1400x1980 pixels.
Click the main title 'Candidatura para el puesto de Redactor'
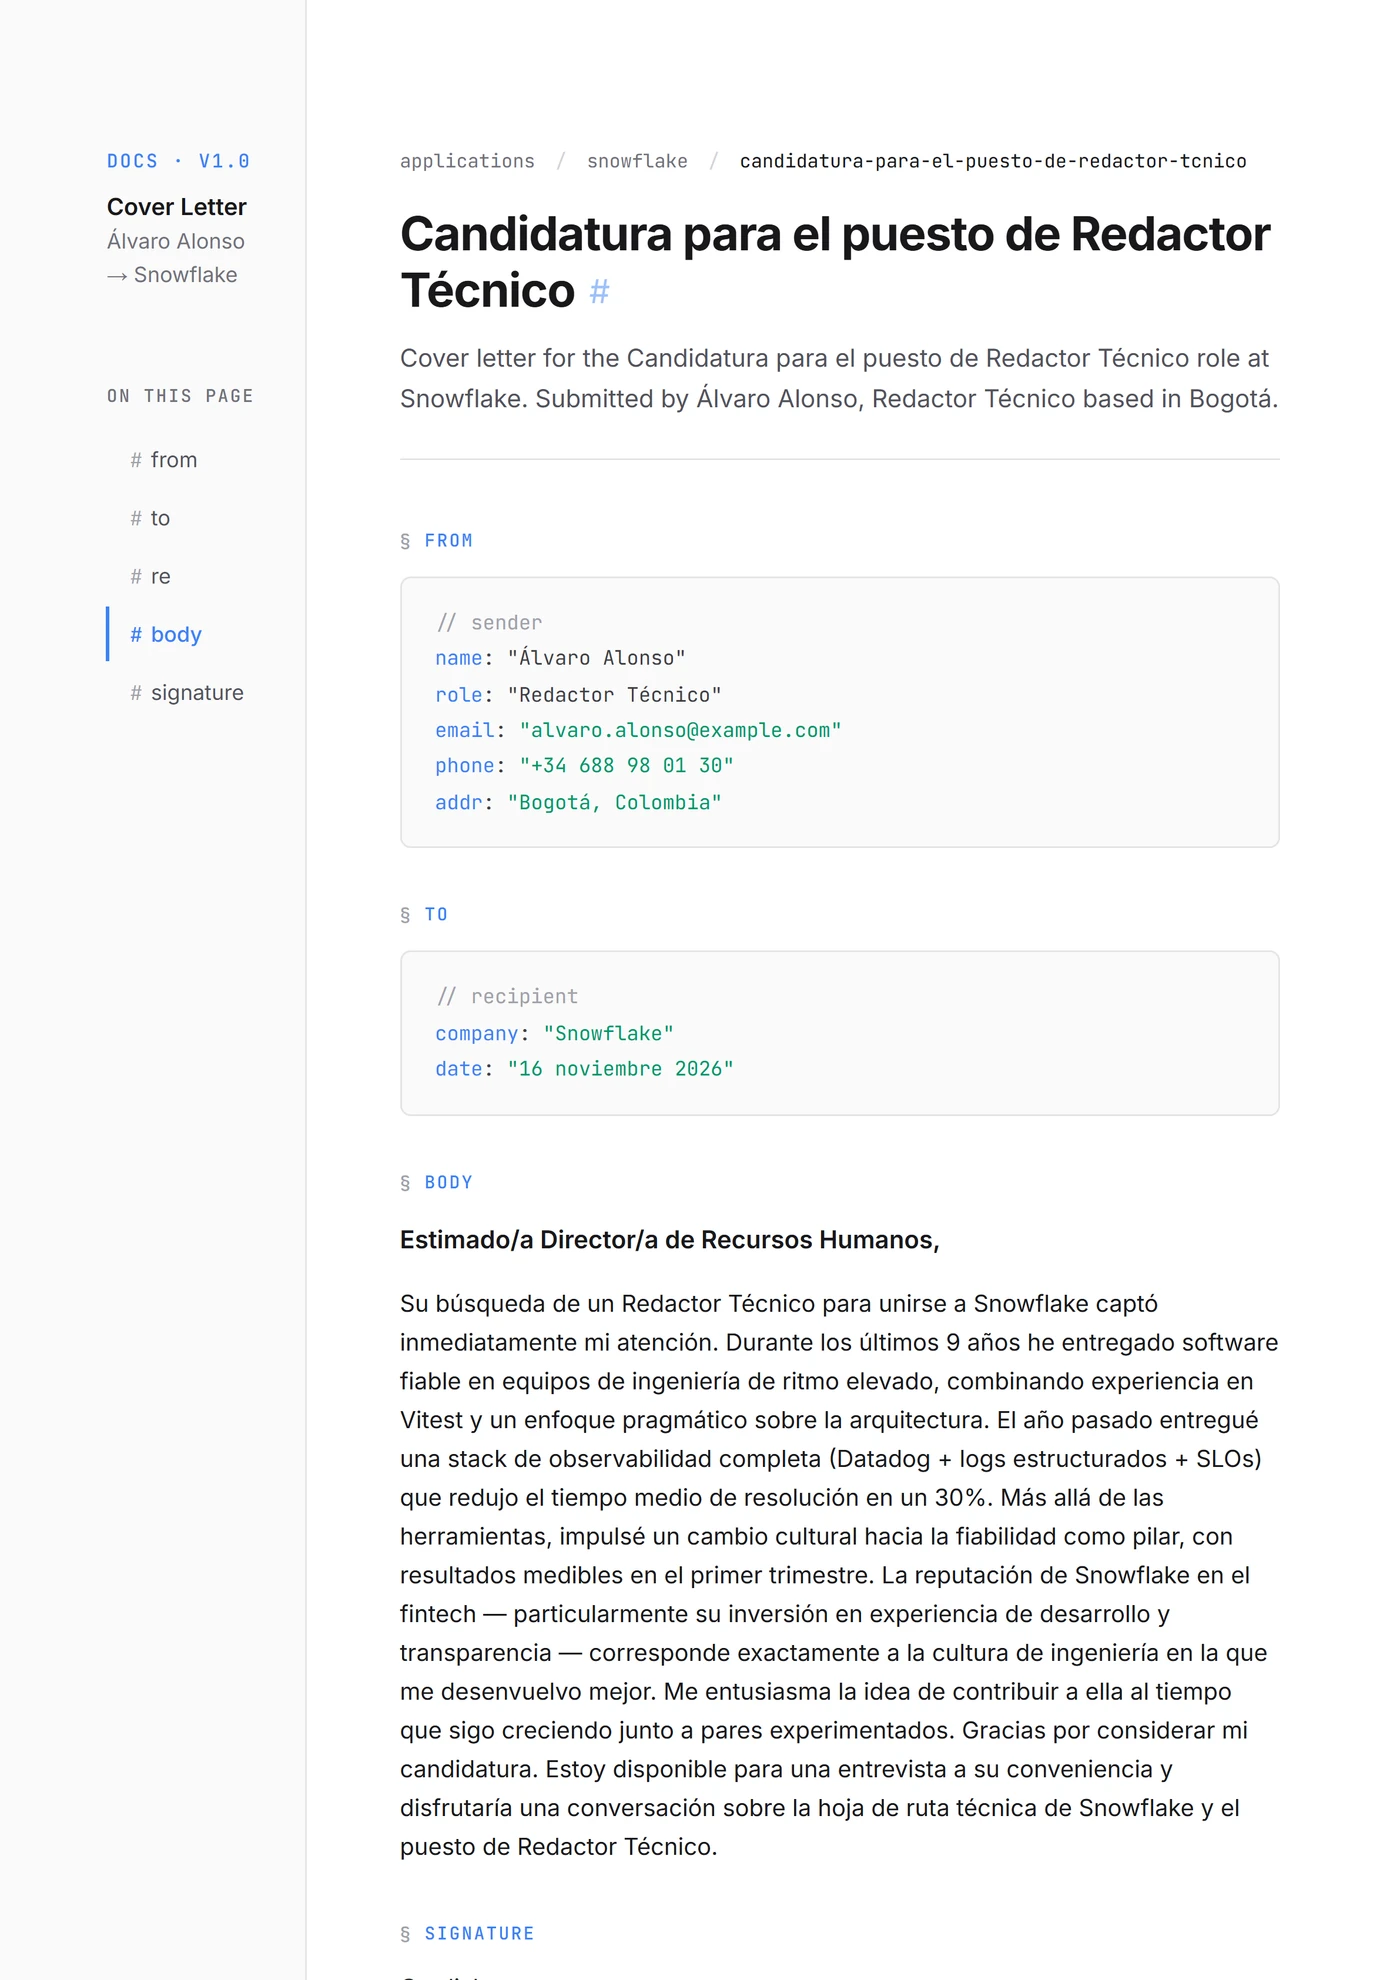click(x=835, y=235)
